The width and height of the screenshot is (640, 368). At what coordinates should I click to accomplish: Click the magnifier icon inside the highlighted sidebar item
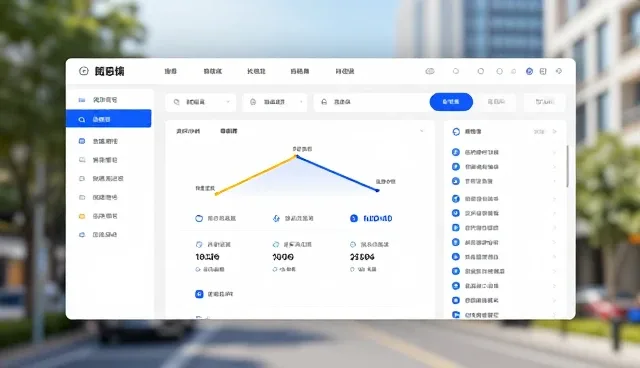pos(82,120)
